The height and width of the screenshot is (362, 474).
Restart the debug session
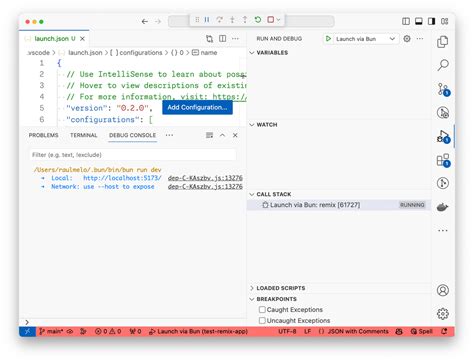[x=258, y=20]
